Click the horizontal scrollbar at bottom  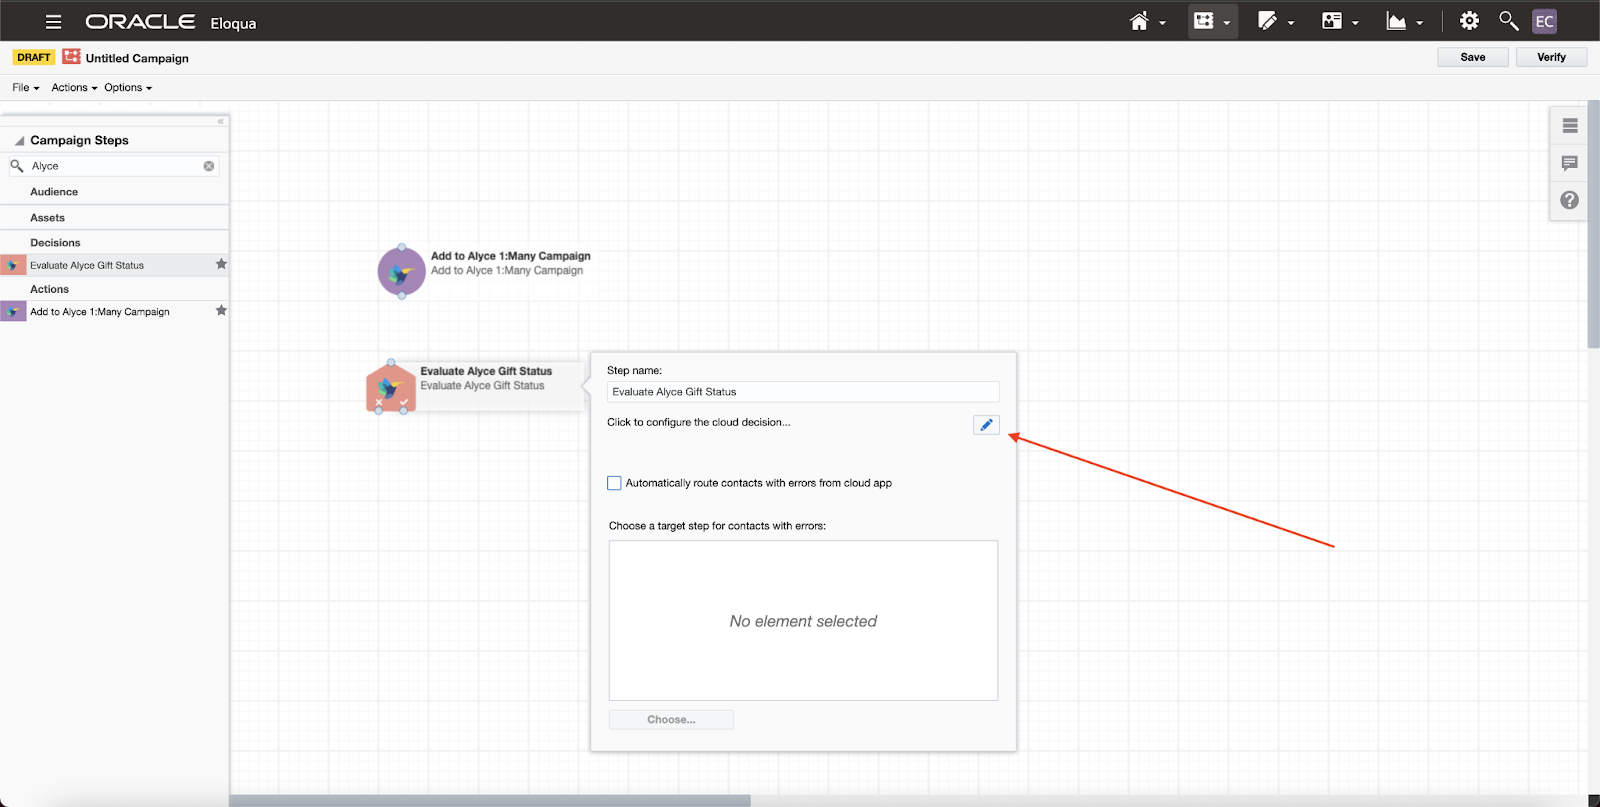pyautogui.click(x=490, y=801)
